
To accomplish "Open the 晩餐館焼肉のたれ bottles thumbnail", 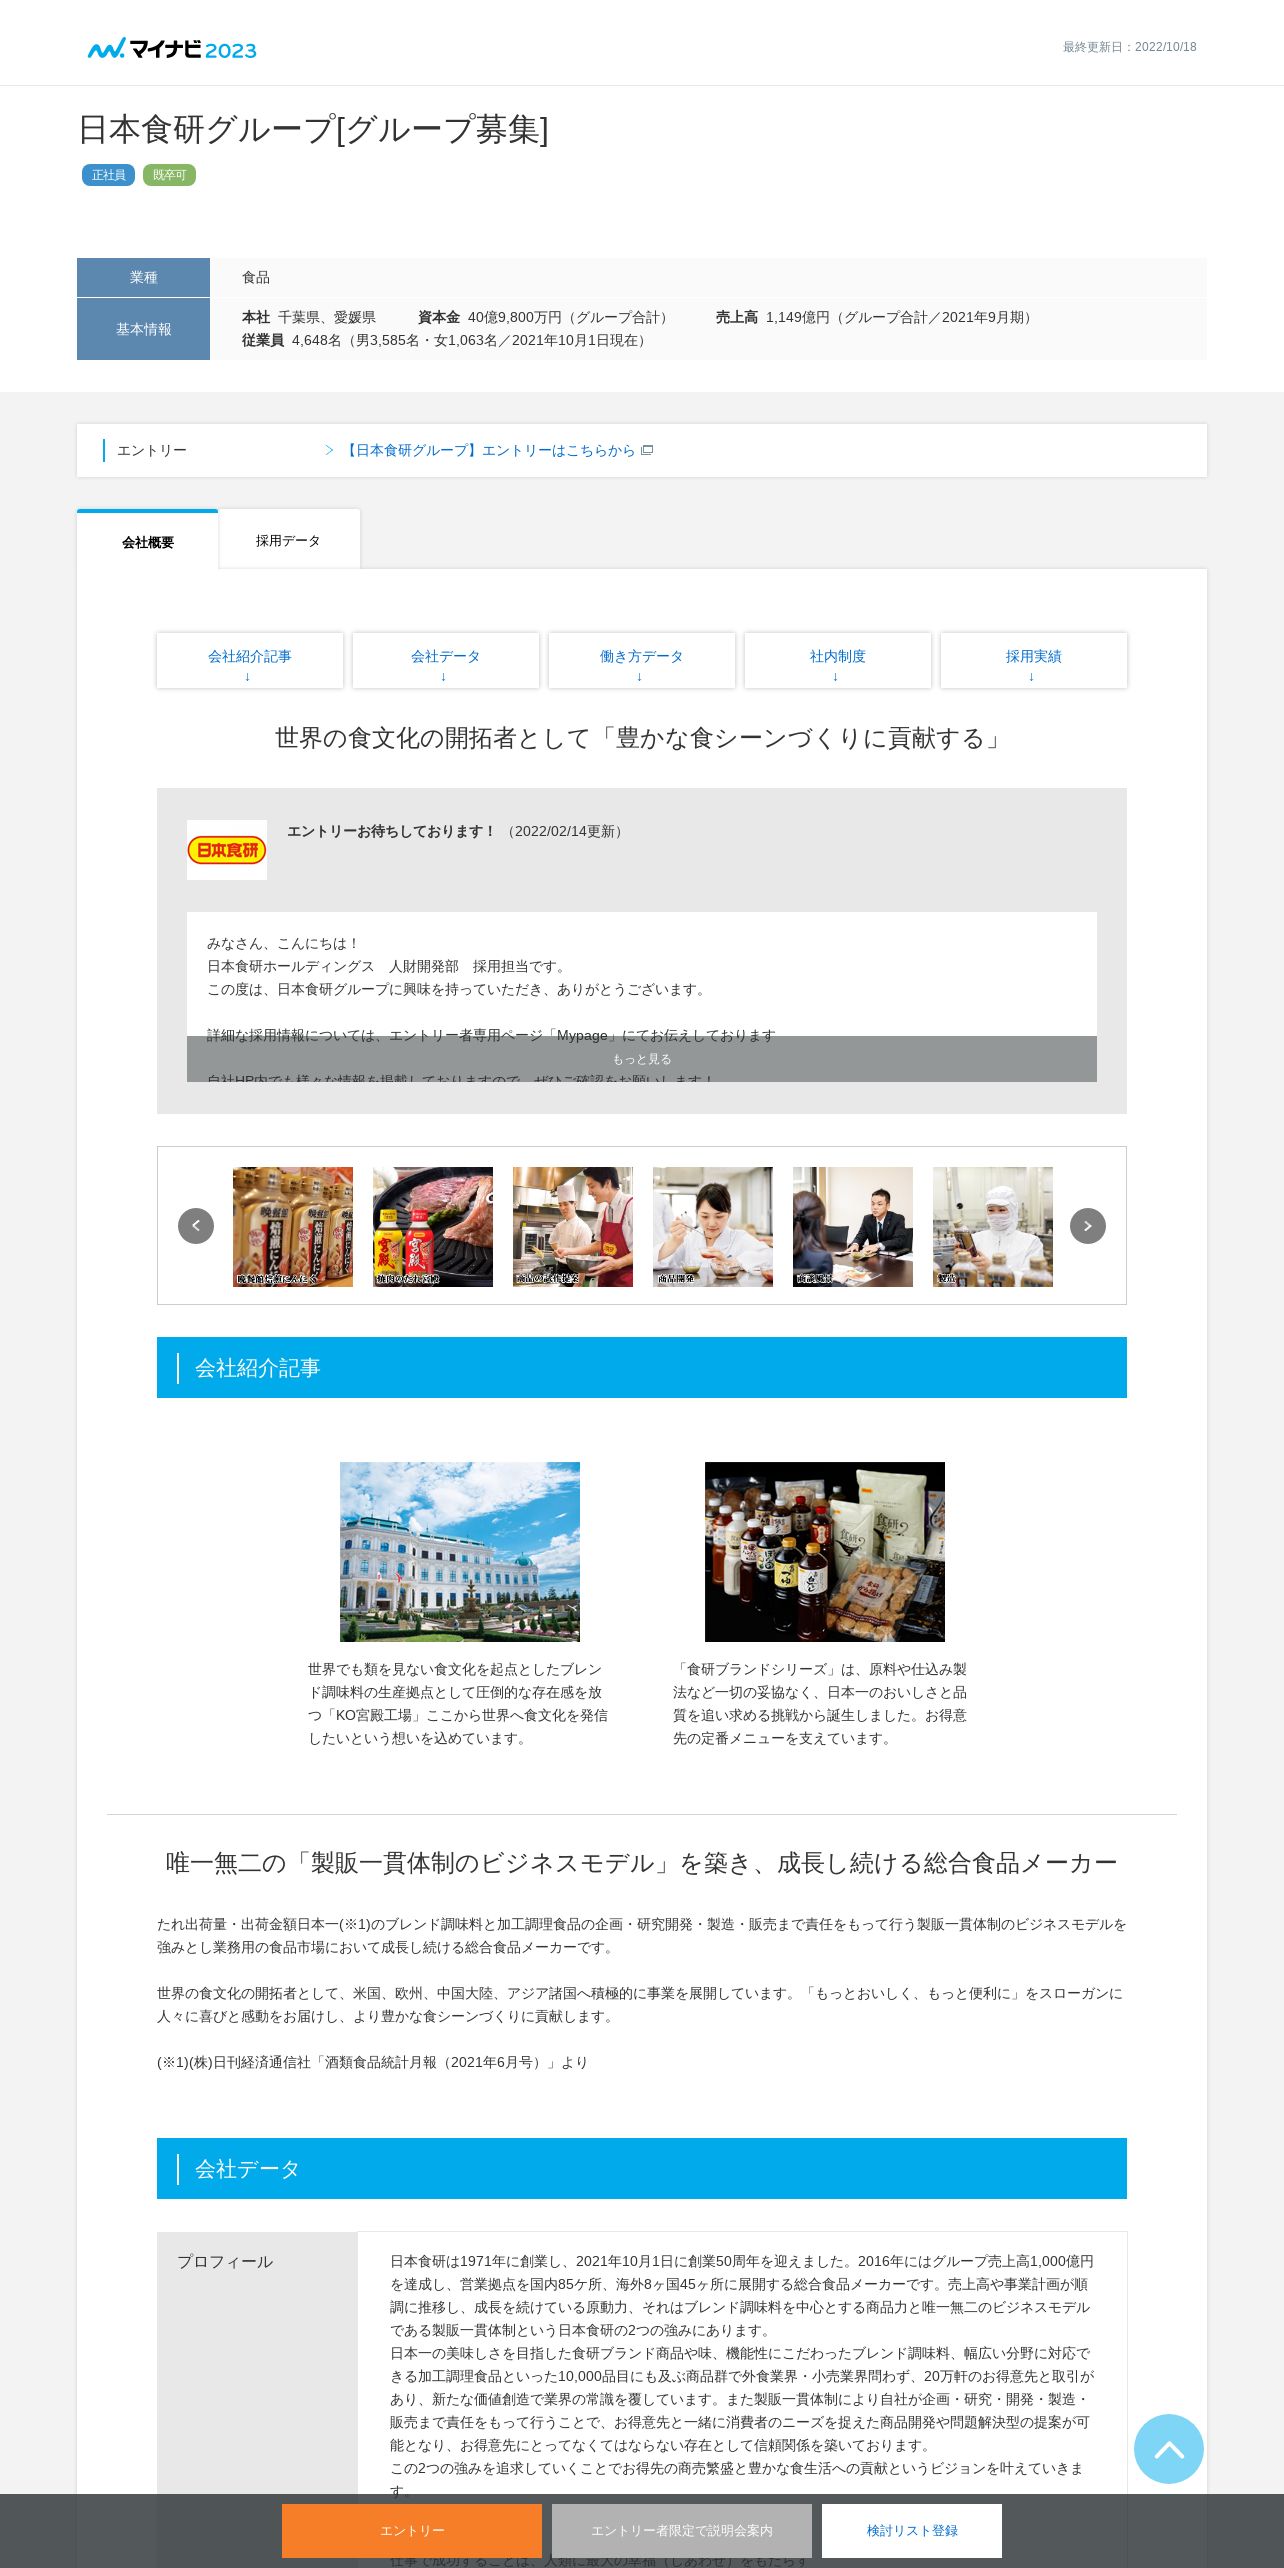I will (x=293, y=1227).
